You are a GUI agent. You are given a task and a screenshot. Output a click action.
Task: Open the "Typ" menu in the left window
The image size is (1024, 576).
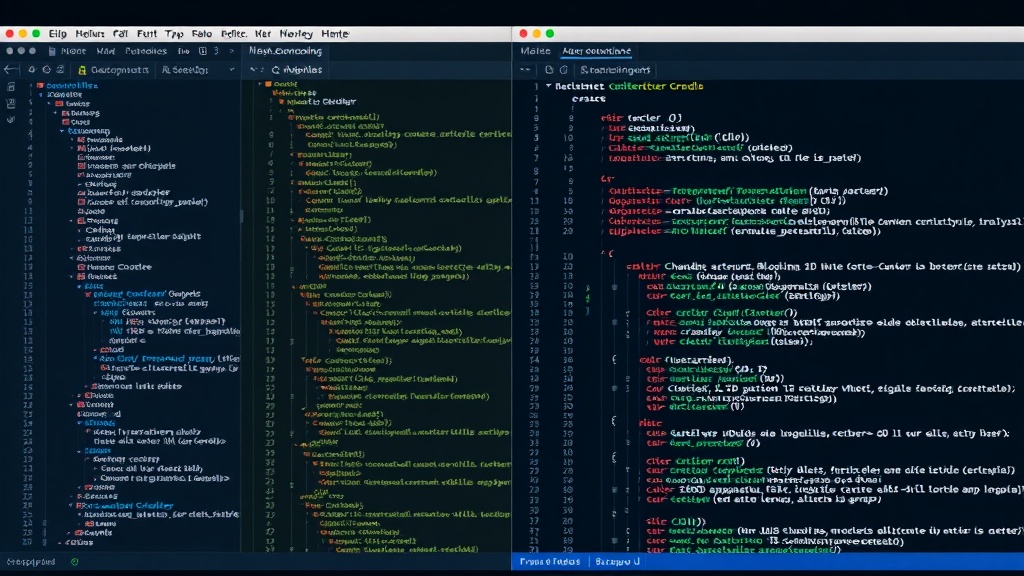(x=174, y=34)
